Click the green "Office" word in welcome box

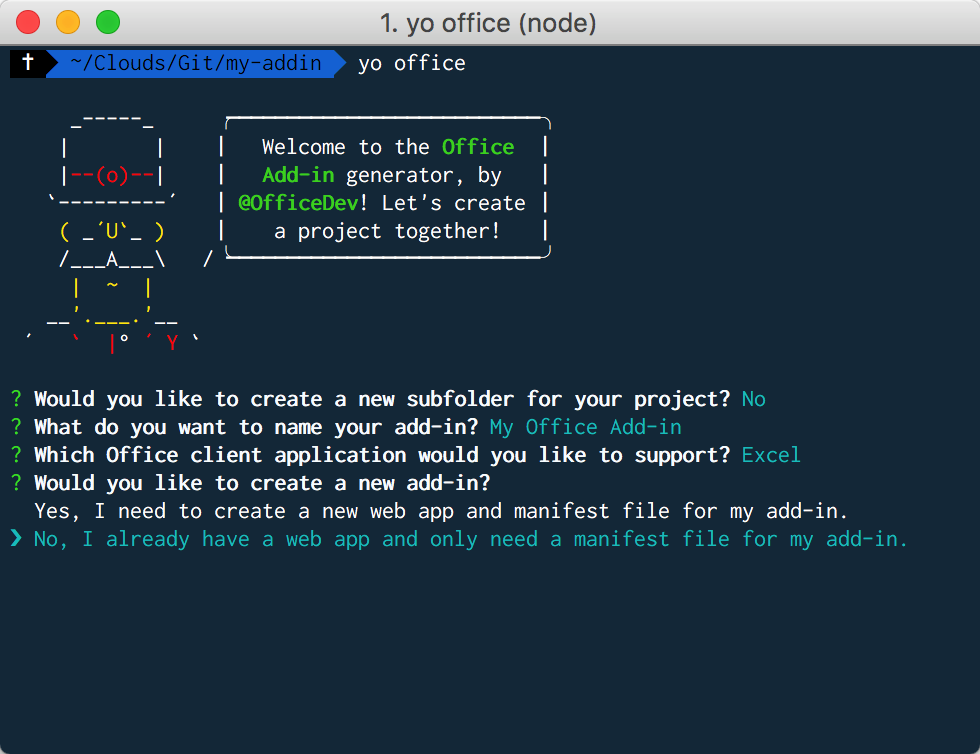(478, 147)
